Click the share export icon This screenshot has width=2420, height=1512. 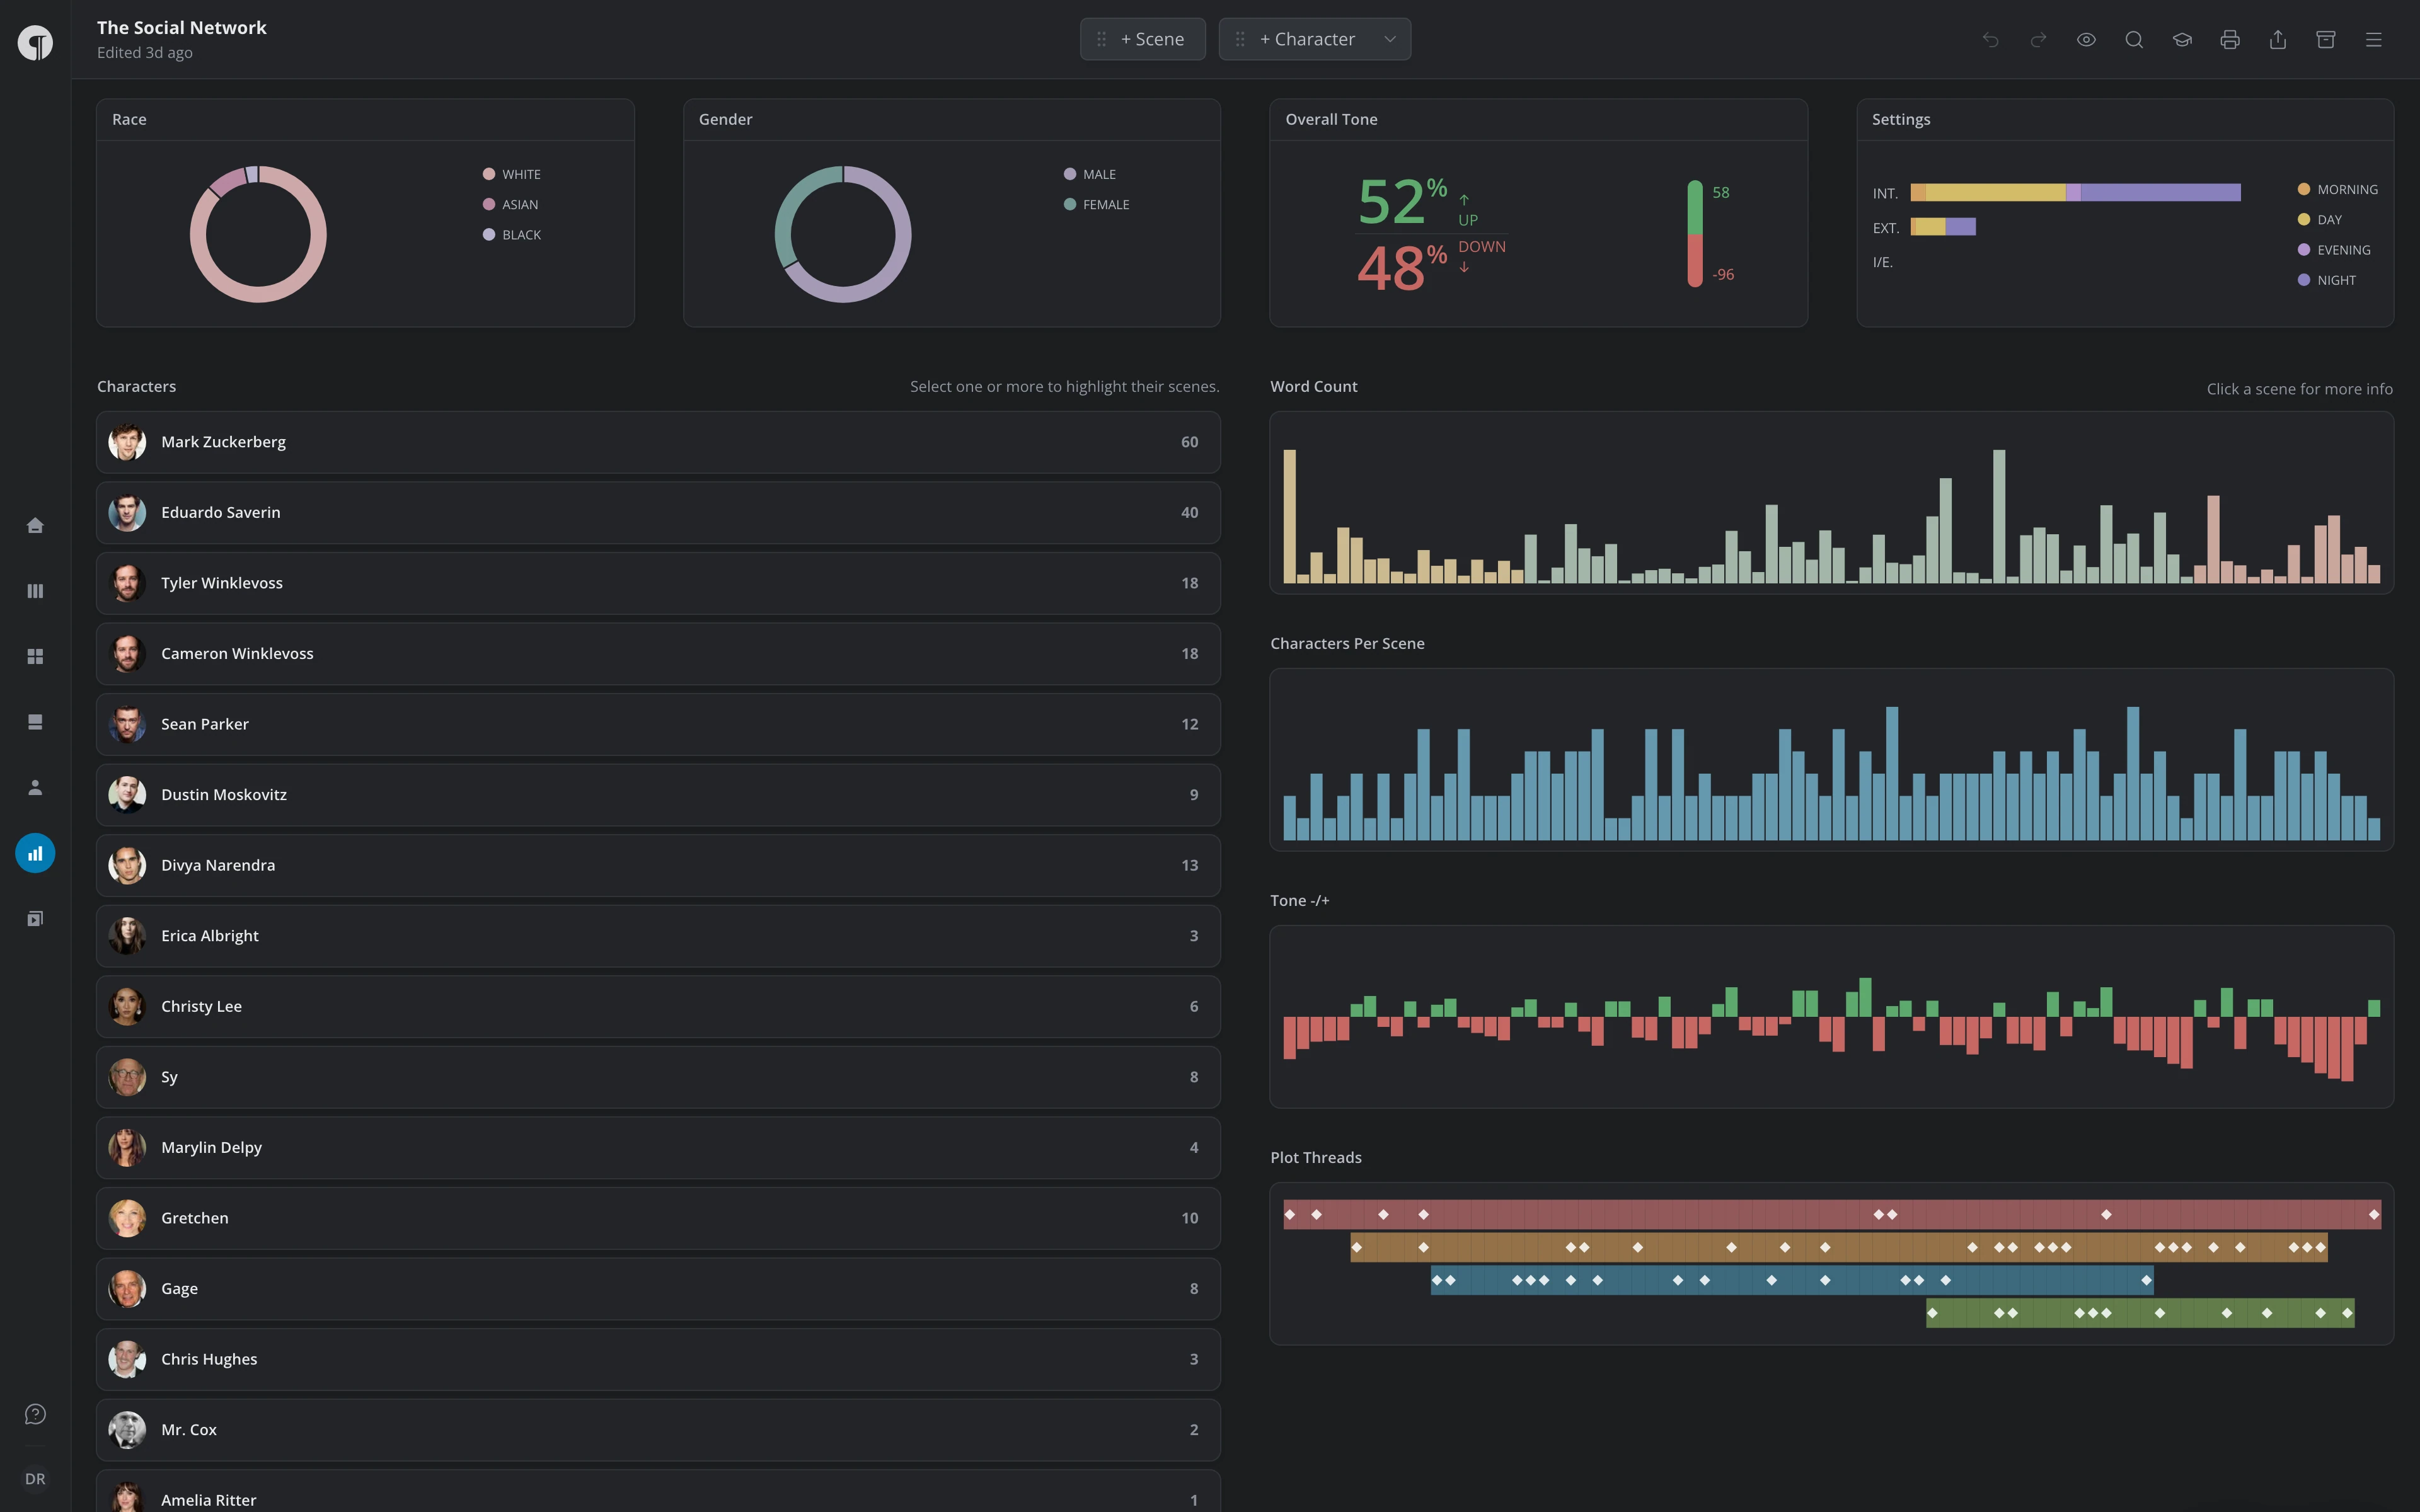coord(2278,39)
